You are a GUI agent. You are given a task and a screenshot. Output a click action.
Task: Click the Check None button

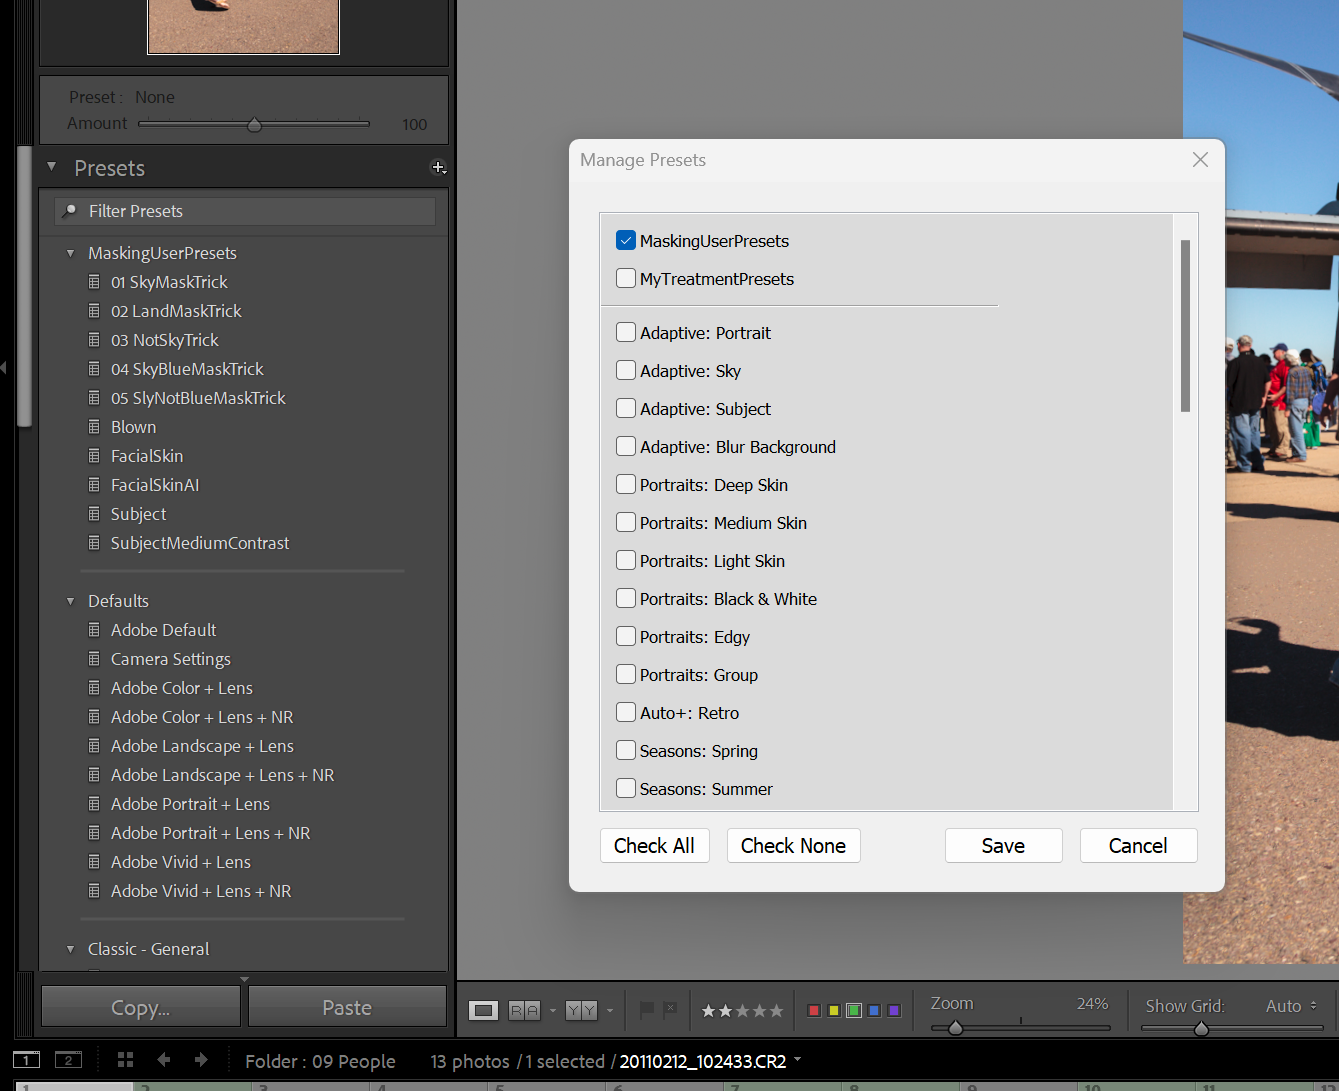point(793,845)
